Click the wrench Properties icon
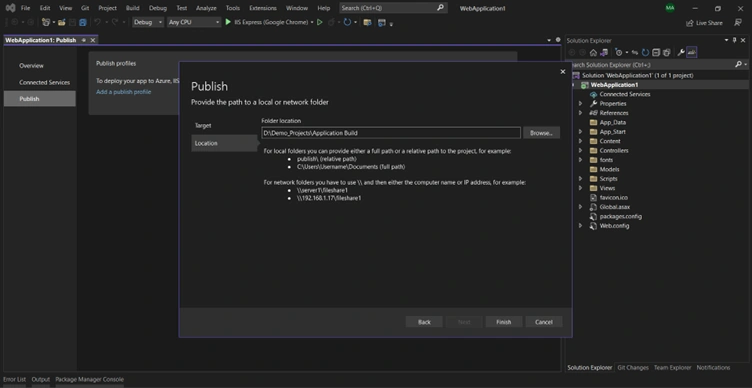752x388 pixels. coord(681,53)
